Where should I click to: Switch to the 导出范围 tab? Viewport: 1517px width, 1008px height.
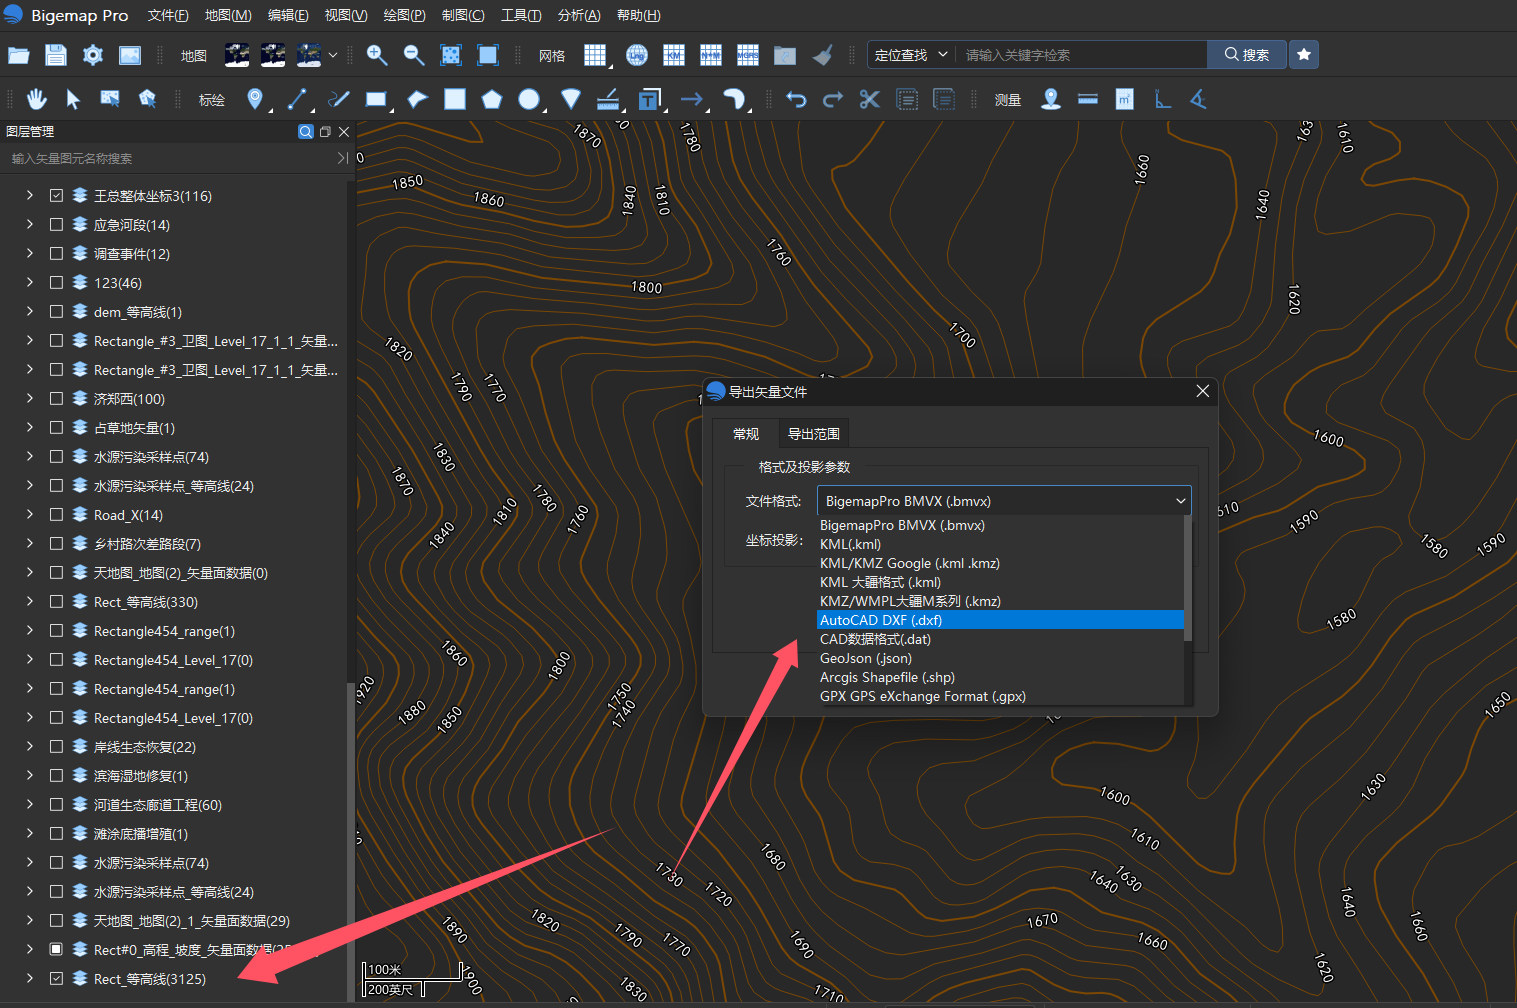coord(814,433)
